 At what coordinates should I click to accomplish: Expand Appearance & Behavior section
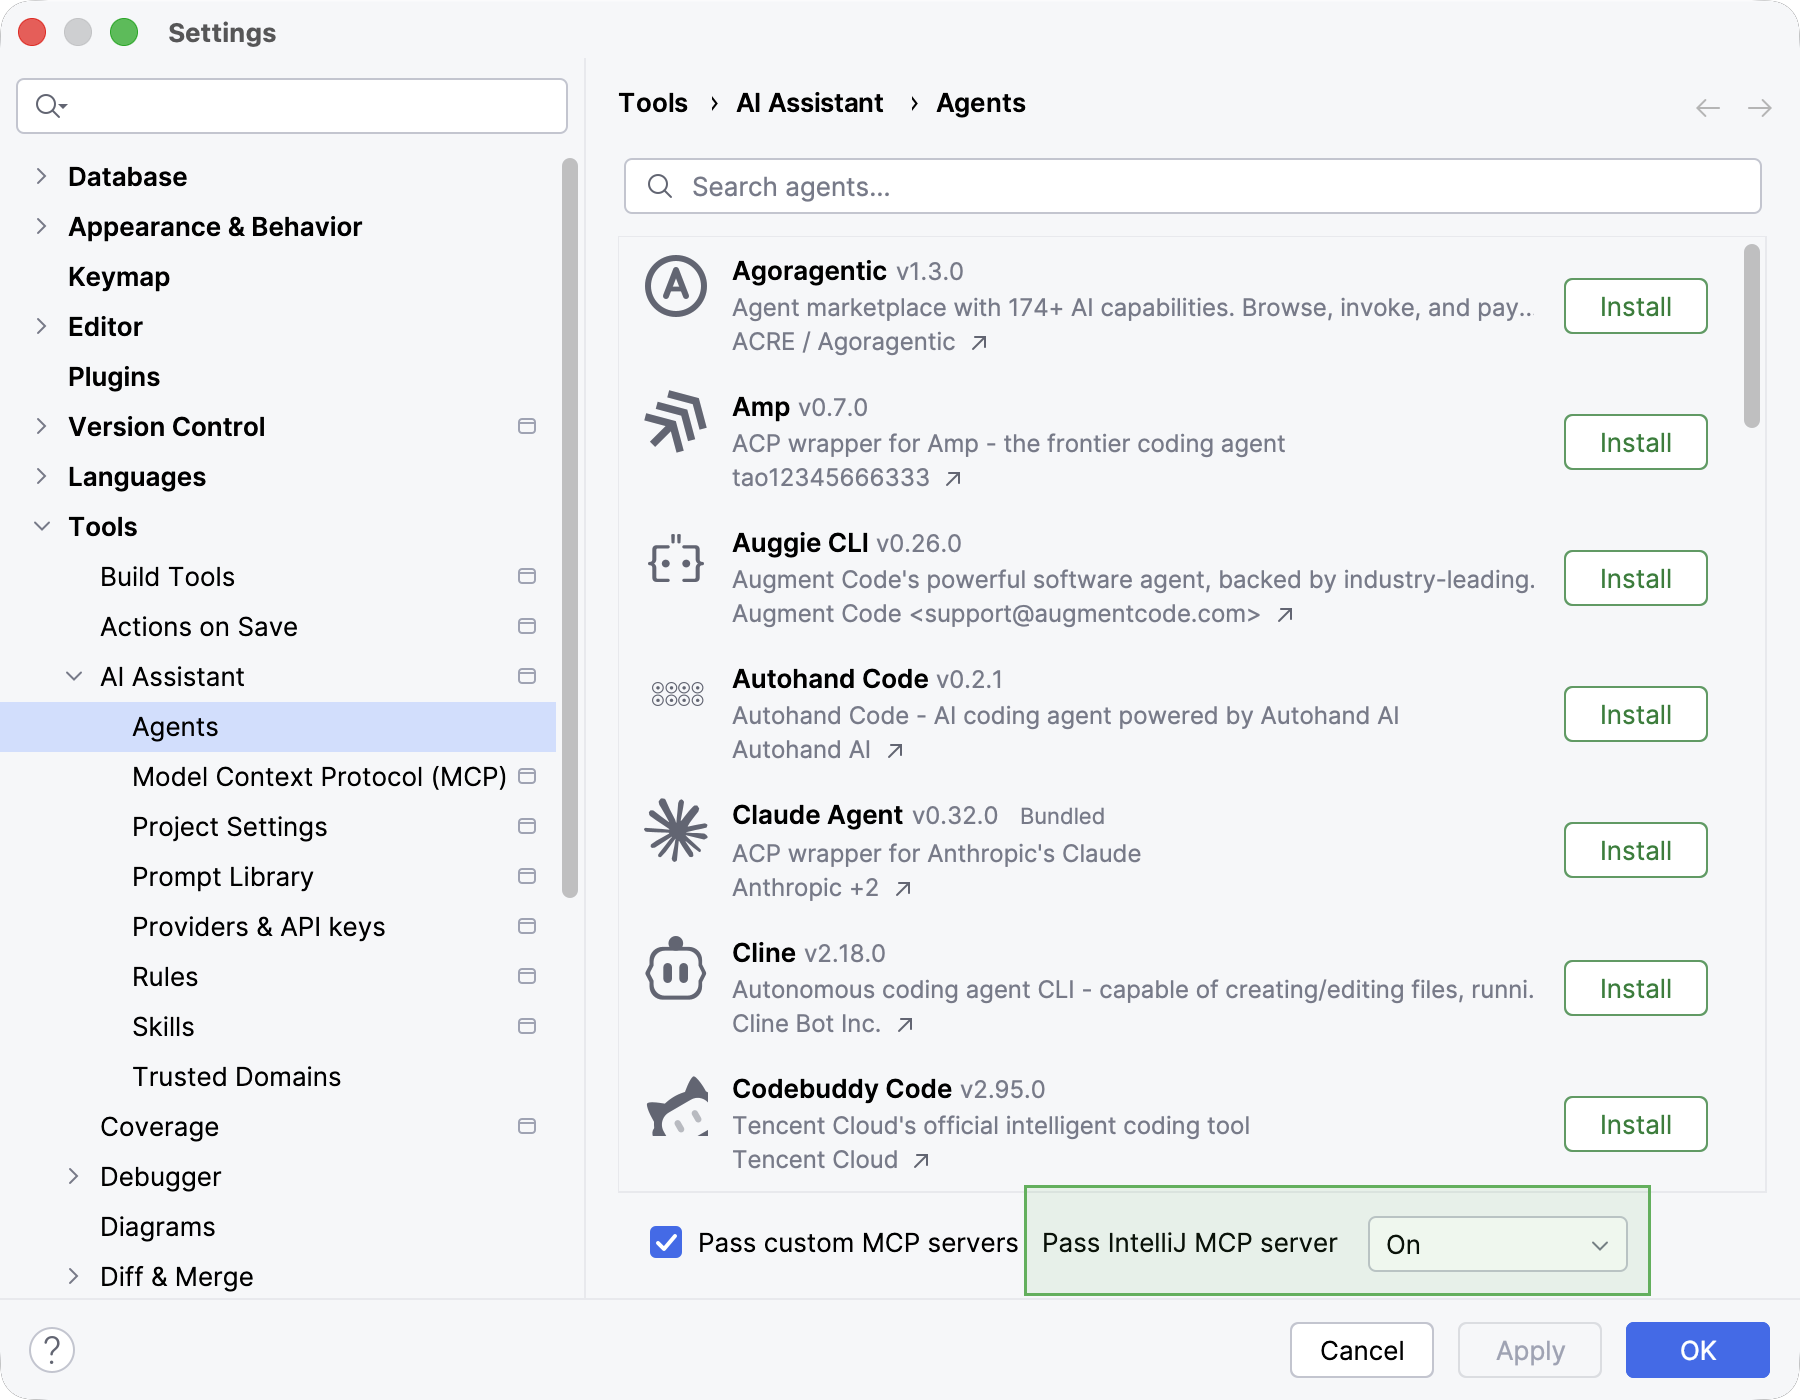click(x=41, y=226)
